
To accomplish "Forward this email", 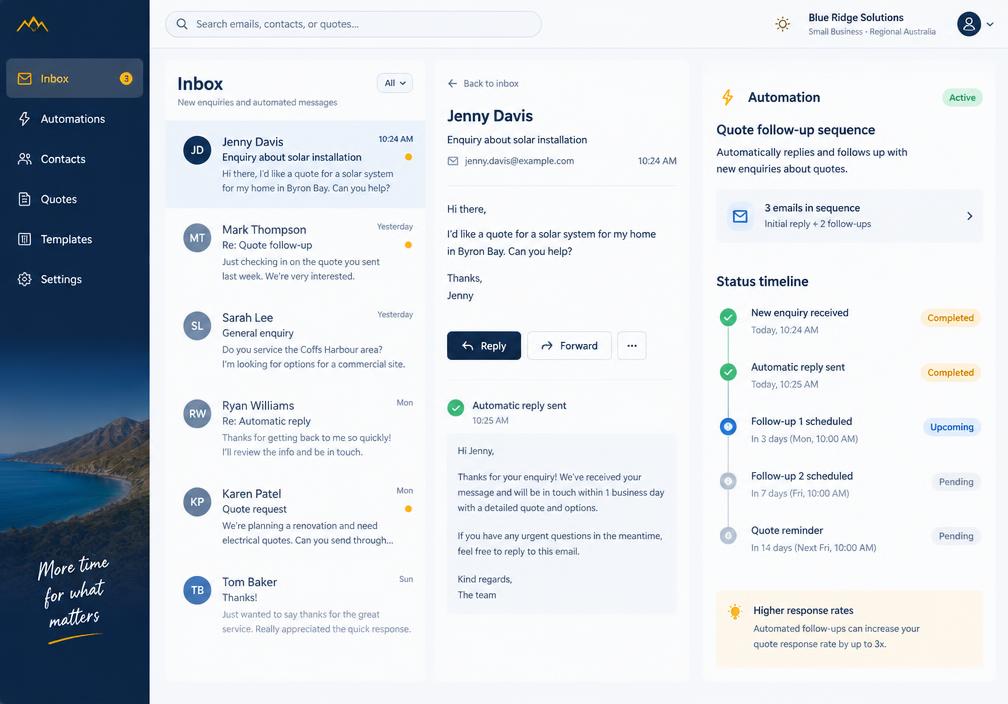I will click(569, 346).
